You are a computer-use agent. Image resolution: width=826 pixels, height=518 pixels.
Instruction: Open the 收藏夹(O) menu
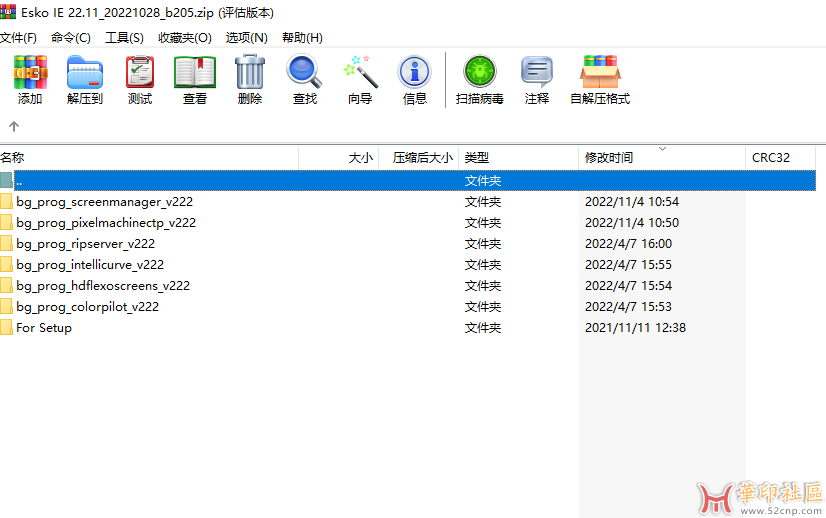185,37
